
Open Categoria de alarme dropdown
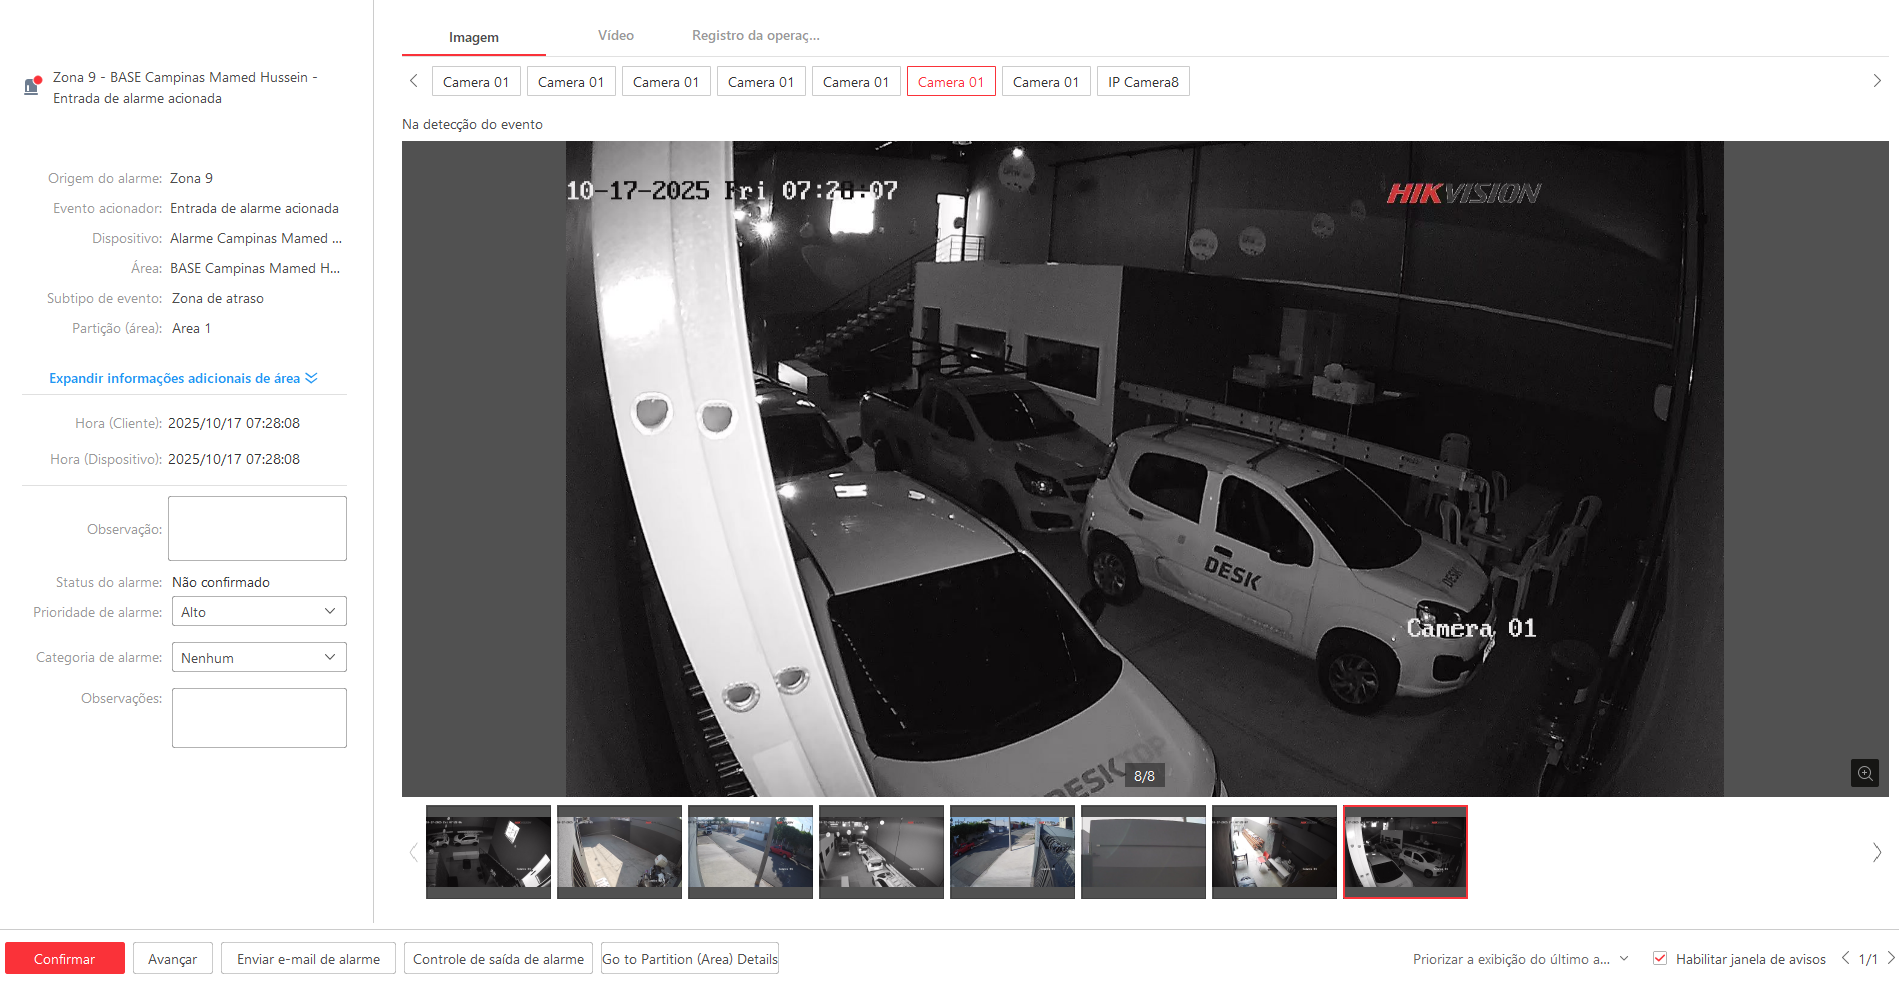tap(259, 658)
